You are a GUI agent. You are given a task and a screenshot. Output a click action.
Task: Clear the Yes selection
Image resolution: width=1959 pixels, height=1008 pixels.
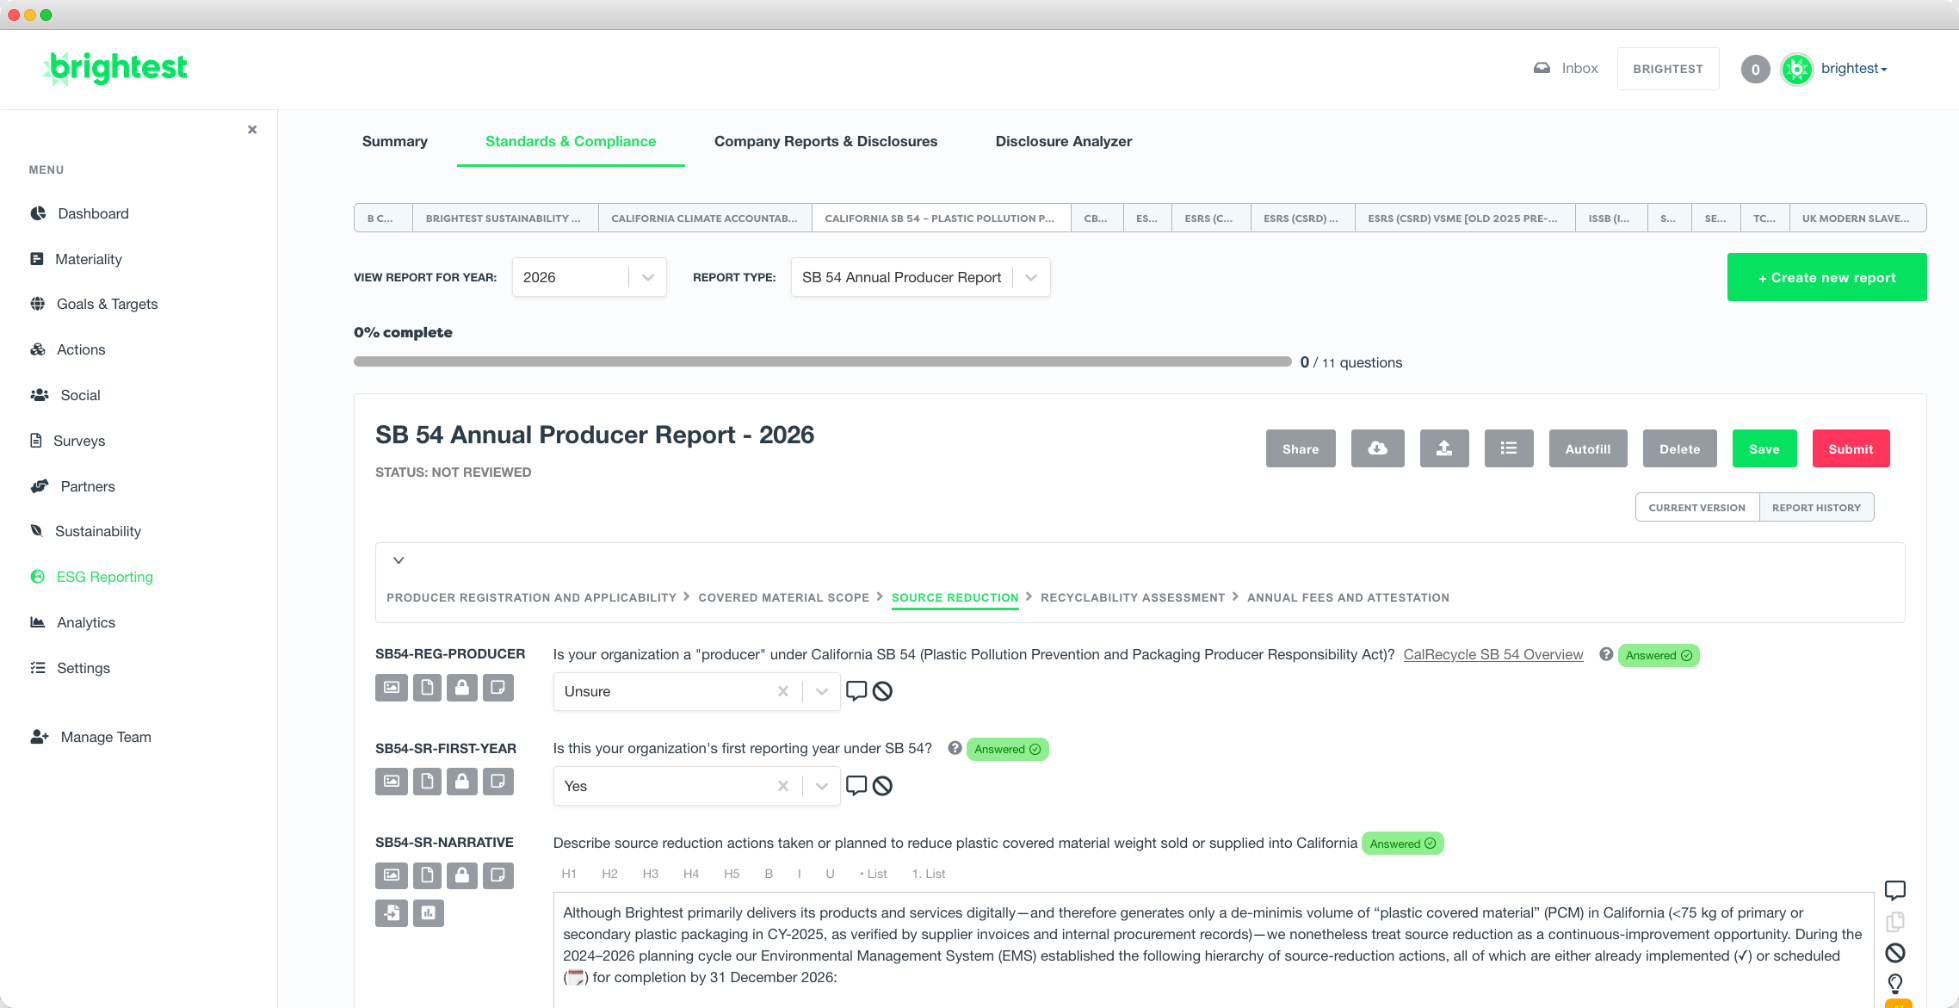click(783, 786)
